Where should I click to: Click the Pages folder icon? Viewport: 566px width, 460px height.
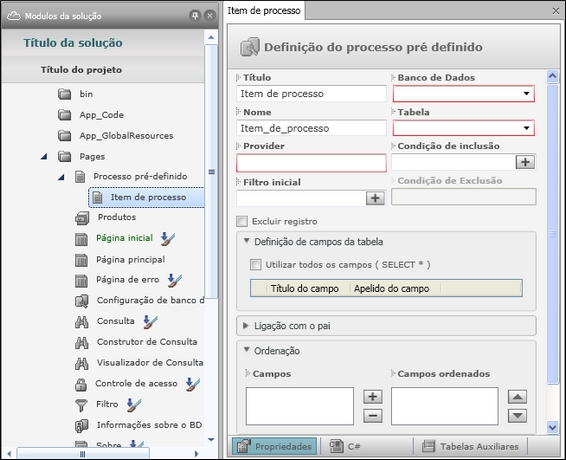tap(65, 157)
